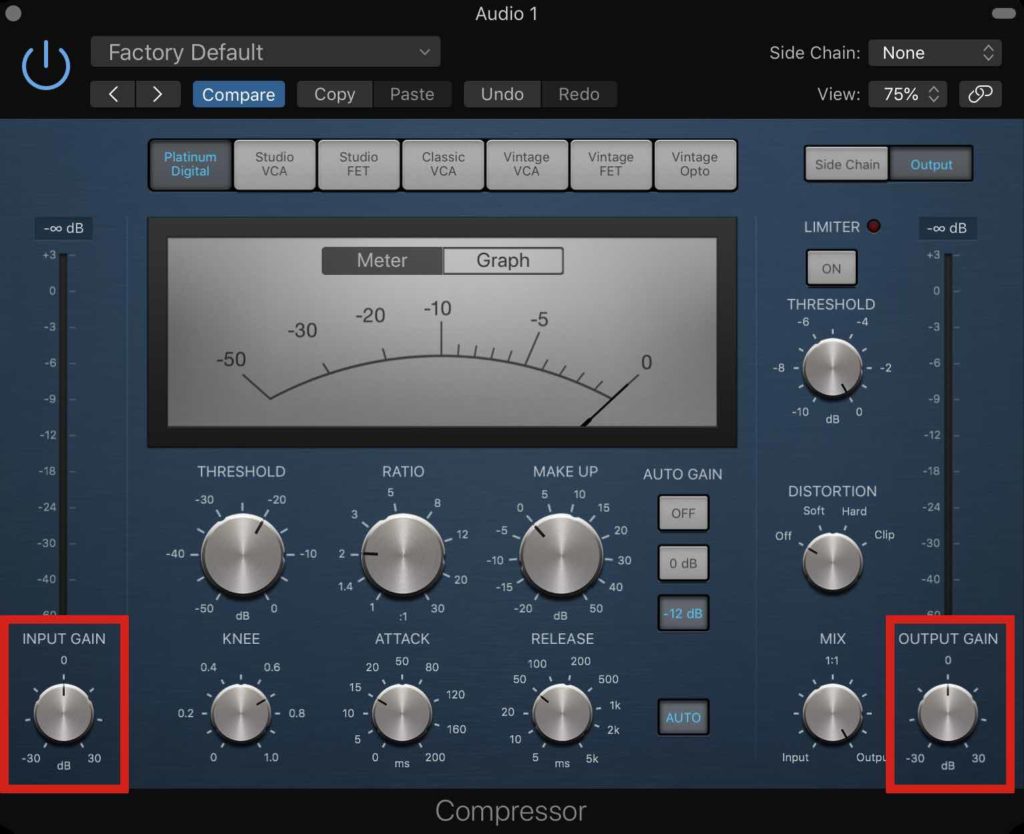
Task: Click the Copy button
Action: coord(334,94)
